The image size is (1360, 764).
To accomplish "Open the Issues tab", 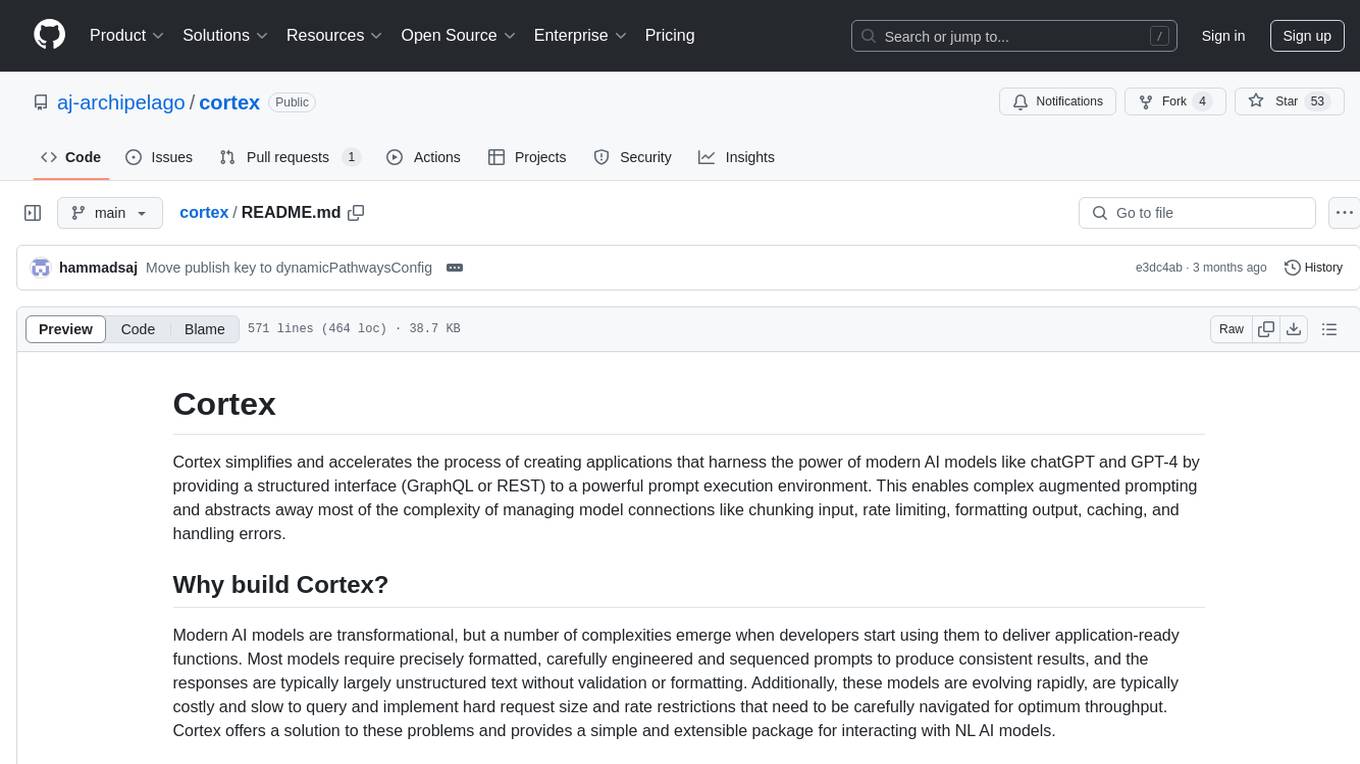I will 159,157.
